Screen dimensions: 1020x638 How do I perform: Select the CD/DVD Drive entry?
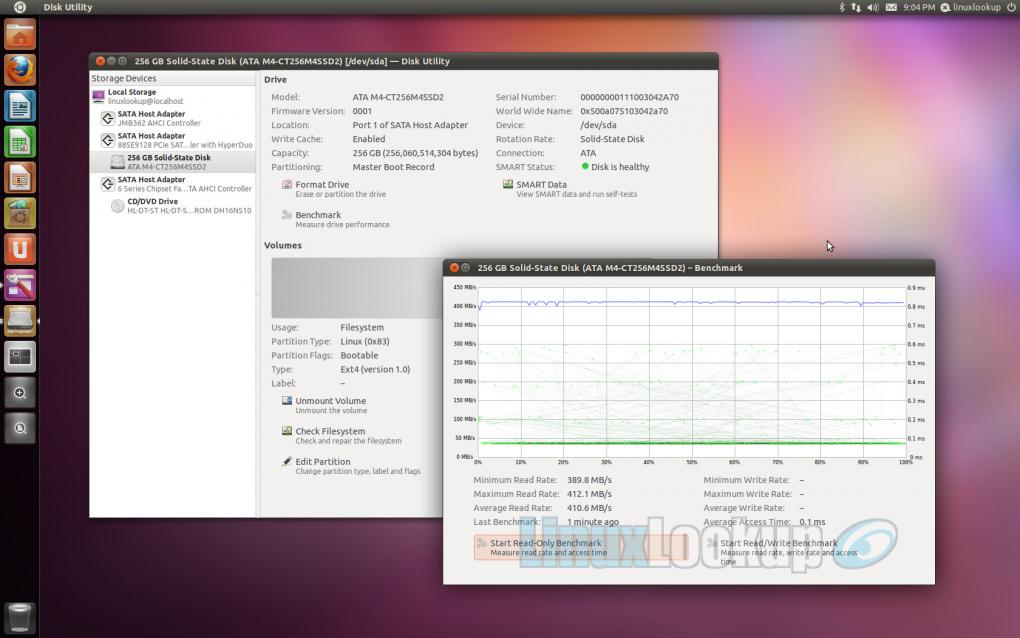click(172, 206)
